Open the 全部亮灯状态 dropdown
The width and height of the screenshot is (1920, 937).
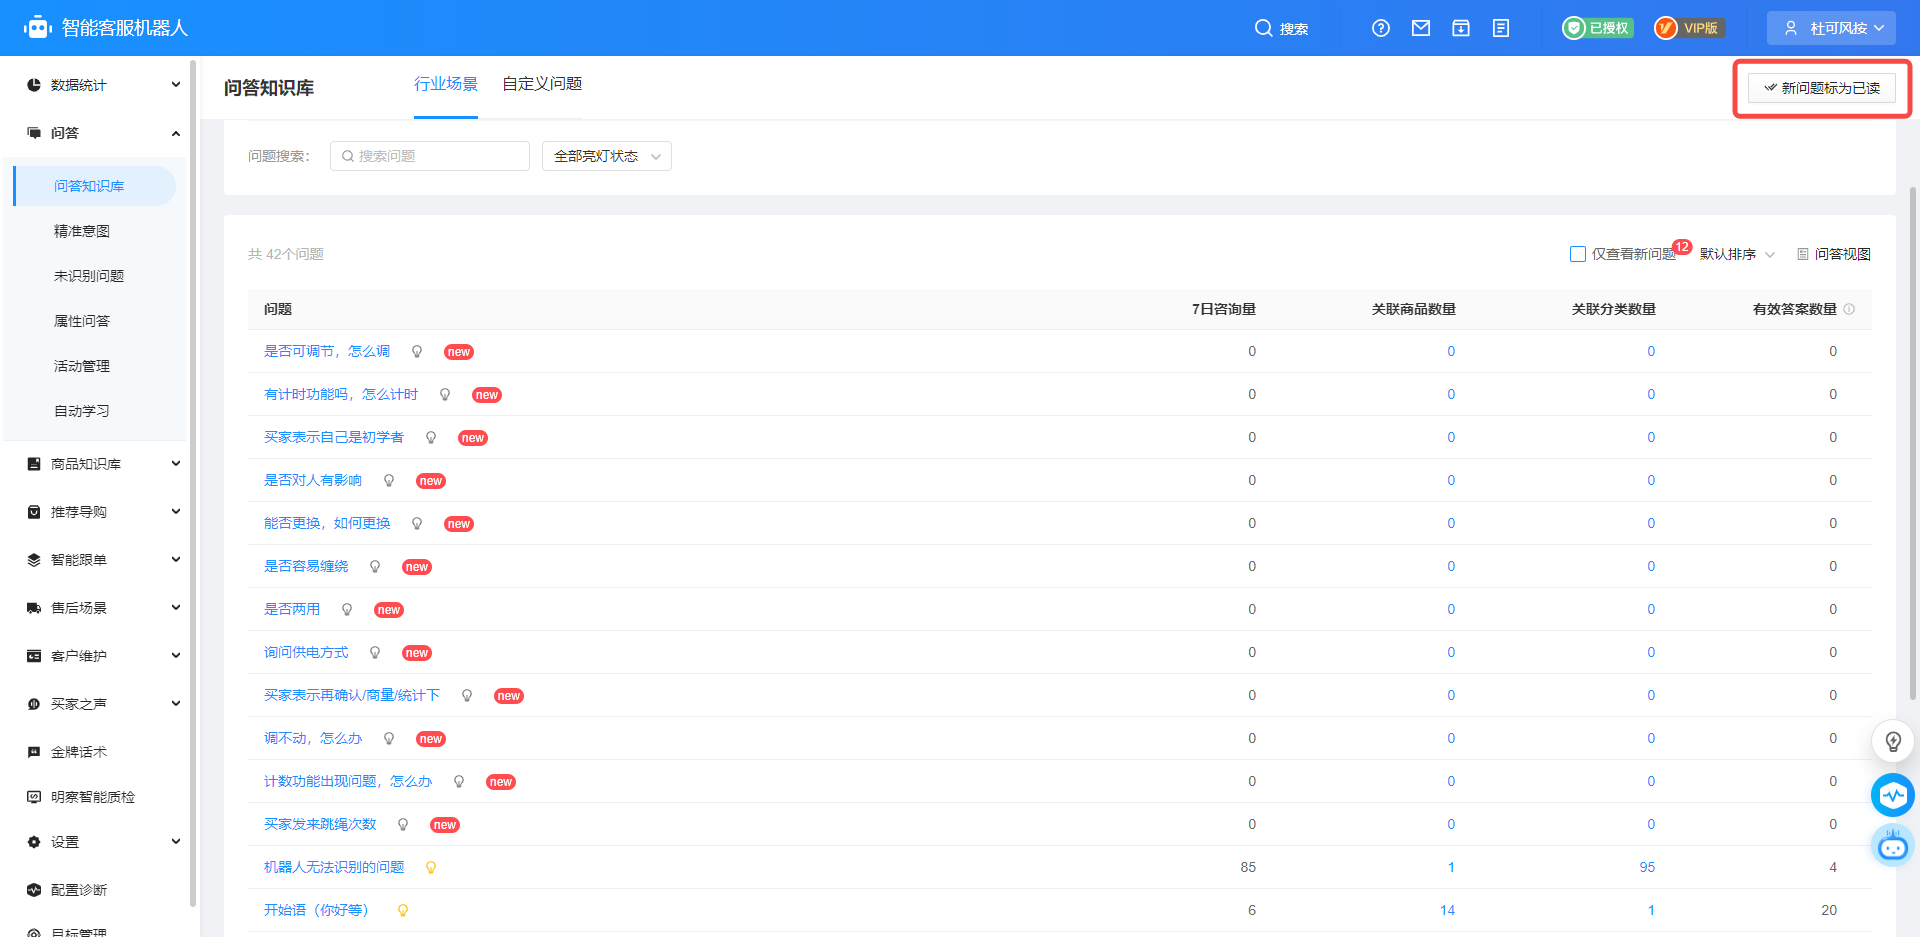click(x=607, y=156)
